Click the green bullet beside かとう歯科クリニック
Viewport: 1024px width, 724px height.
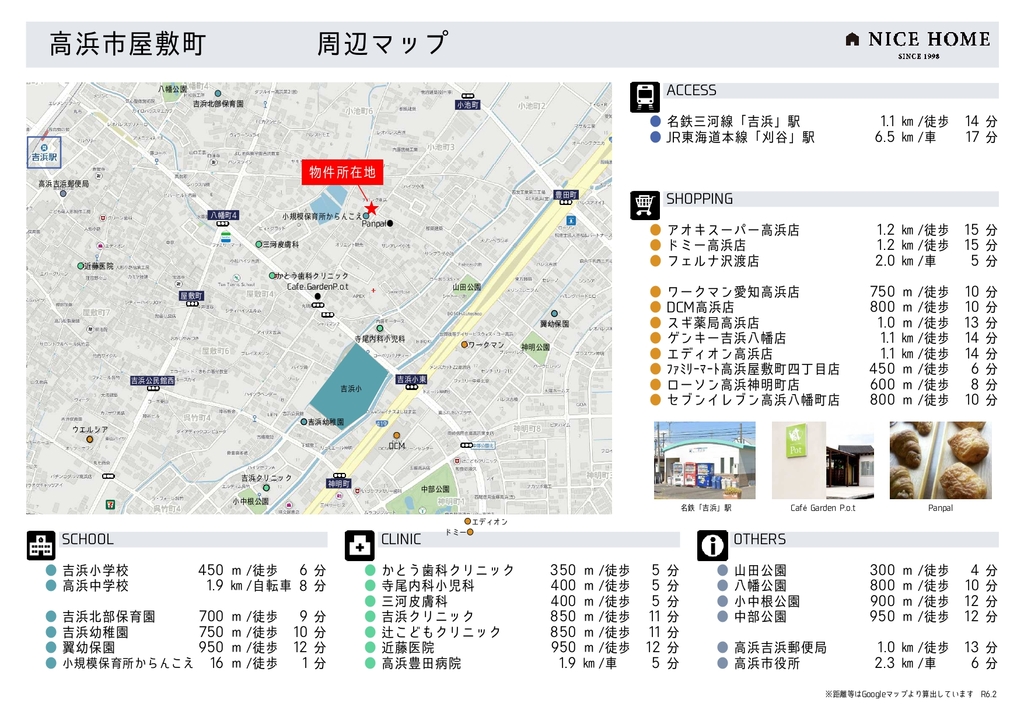pos(370,570)
